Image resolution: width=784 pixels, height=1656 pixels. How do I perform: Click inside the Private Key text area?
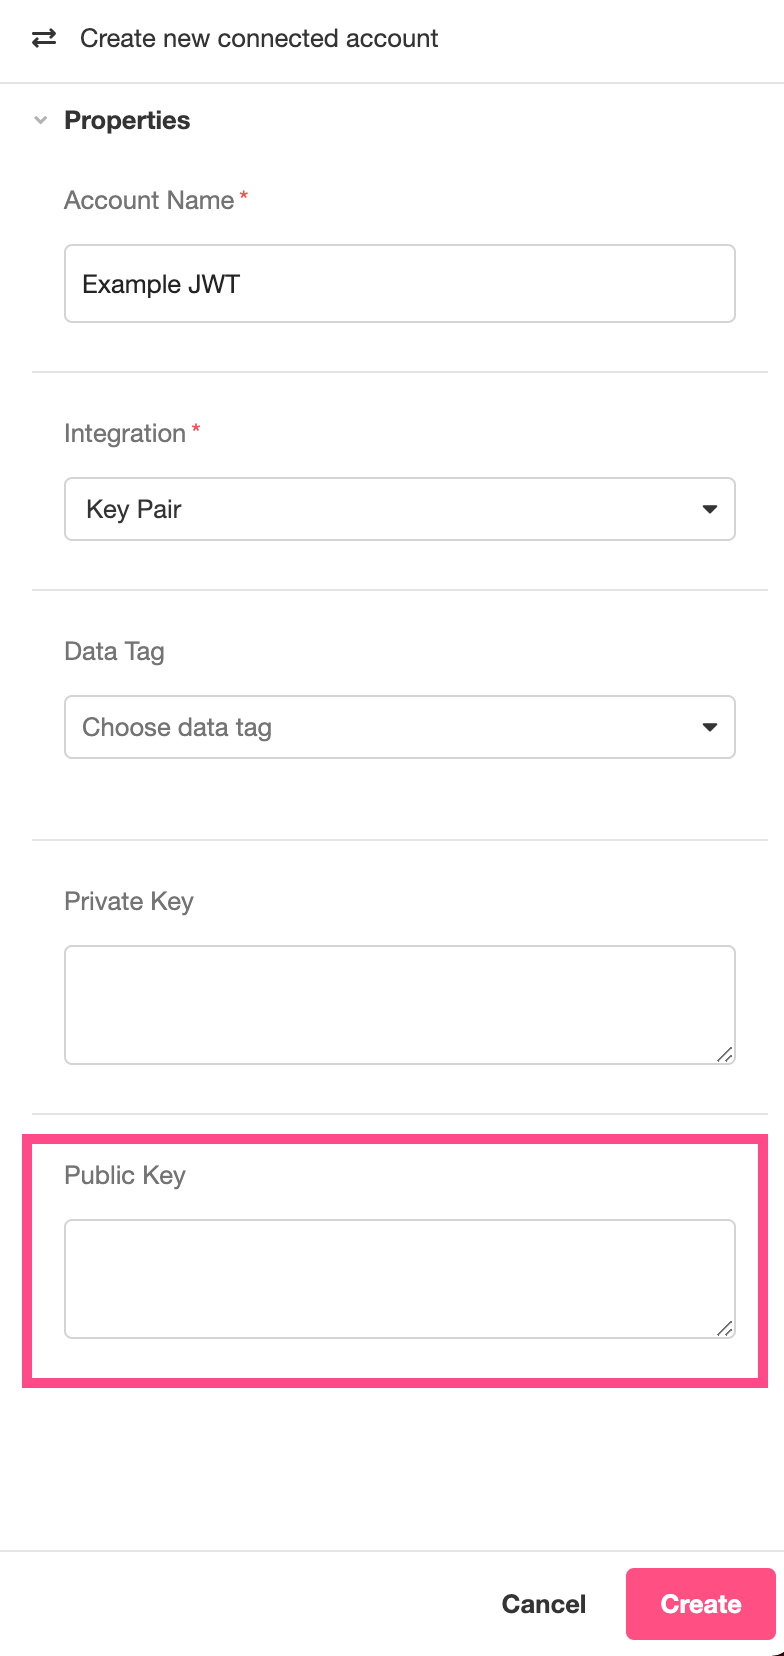400,1005
